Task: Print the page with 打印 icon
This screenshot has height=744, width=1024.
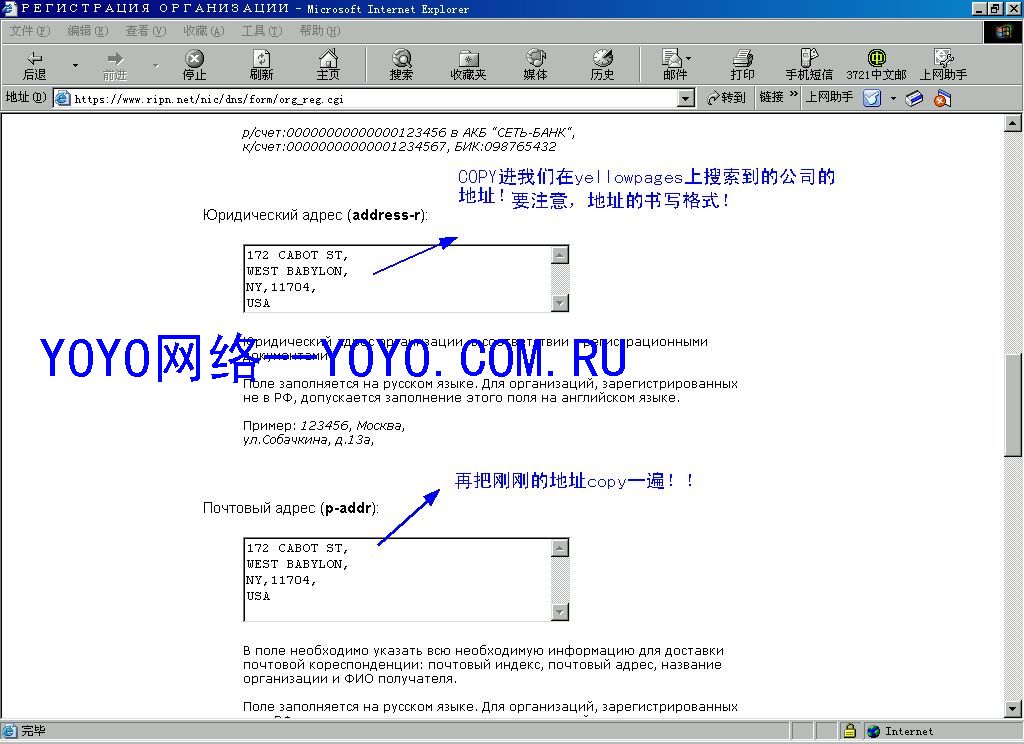Action: (x=743, y=58)
